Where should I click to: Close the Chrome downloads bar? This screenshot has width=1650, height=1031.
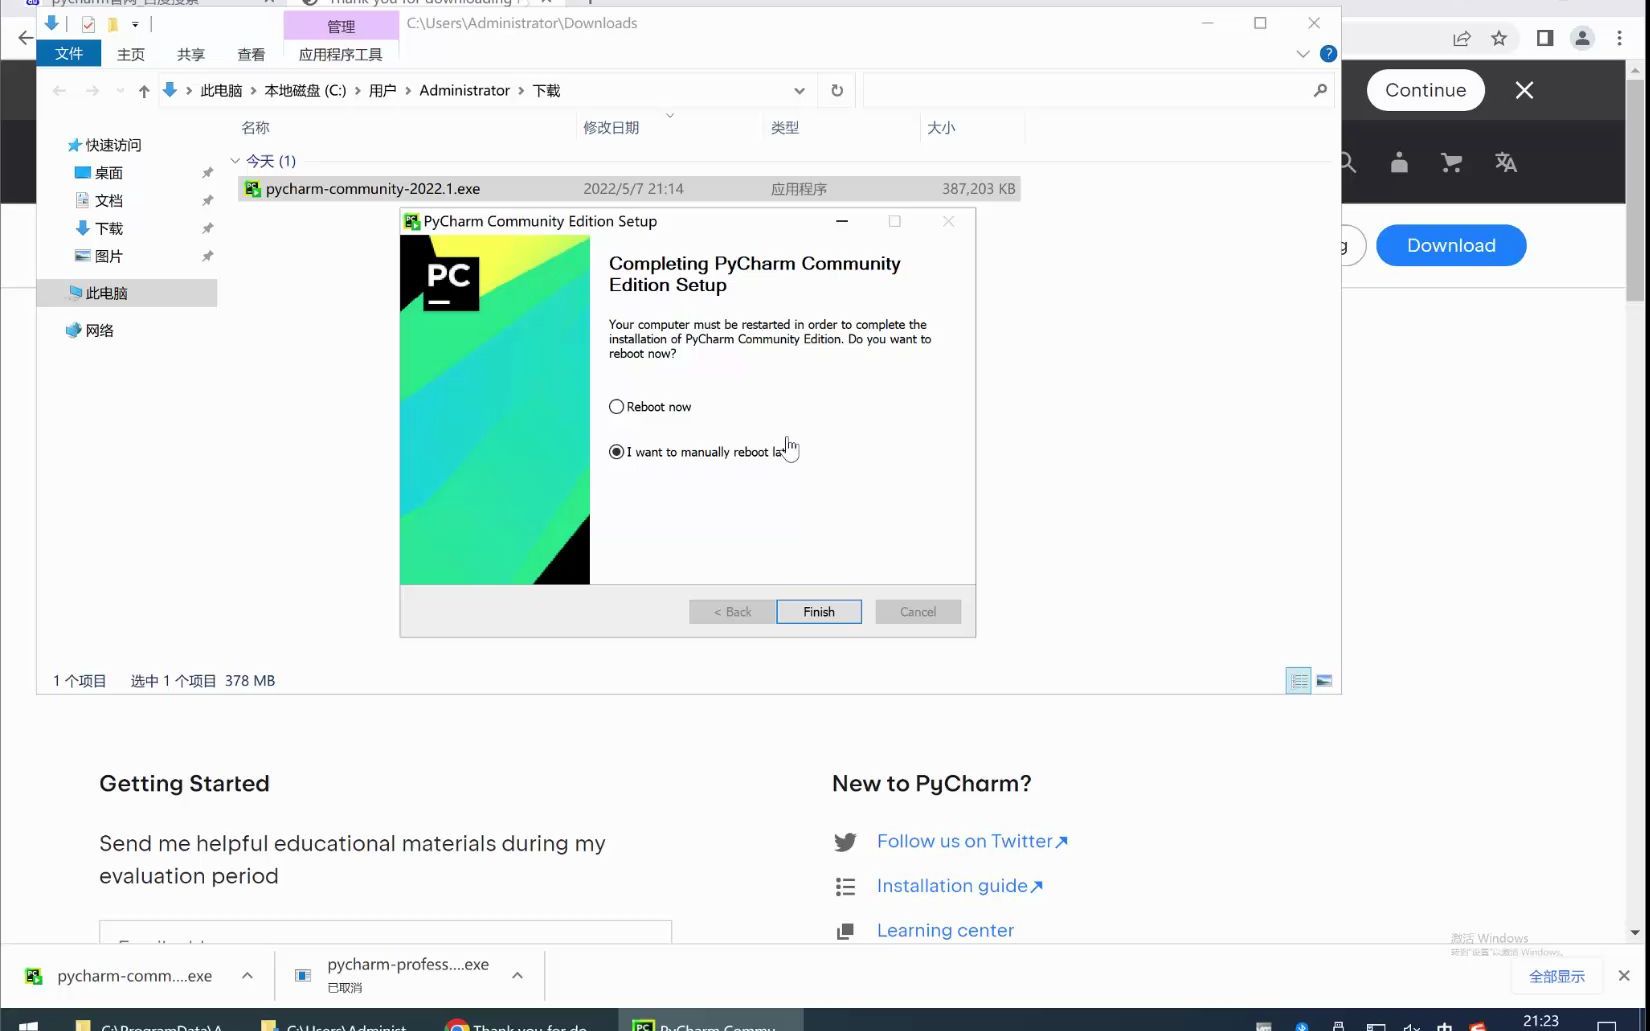1624,976
